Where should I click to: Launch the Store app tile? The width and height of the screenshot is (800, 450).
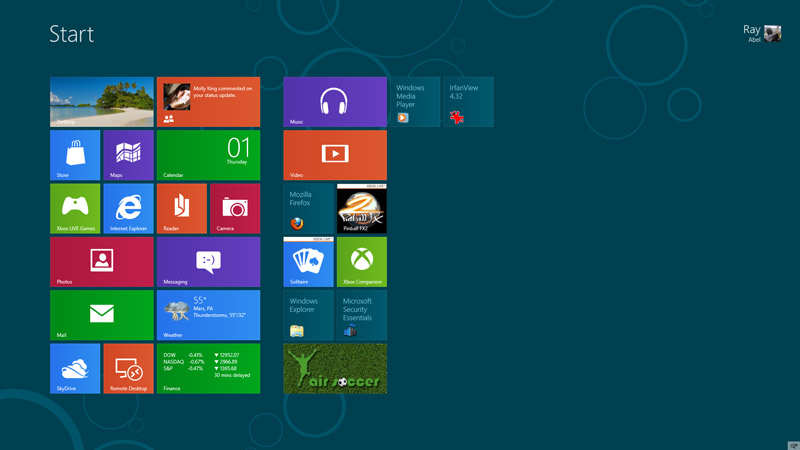pyautogui.click(x=75, y=155)
